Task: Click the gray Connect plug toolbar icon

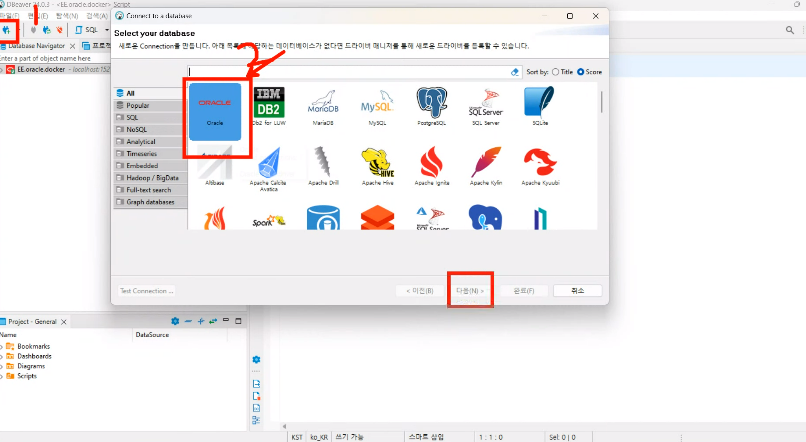Action: click(x=33, y=30)
